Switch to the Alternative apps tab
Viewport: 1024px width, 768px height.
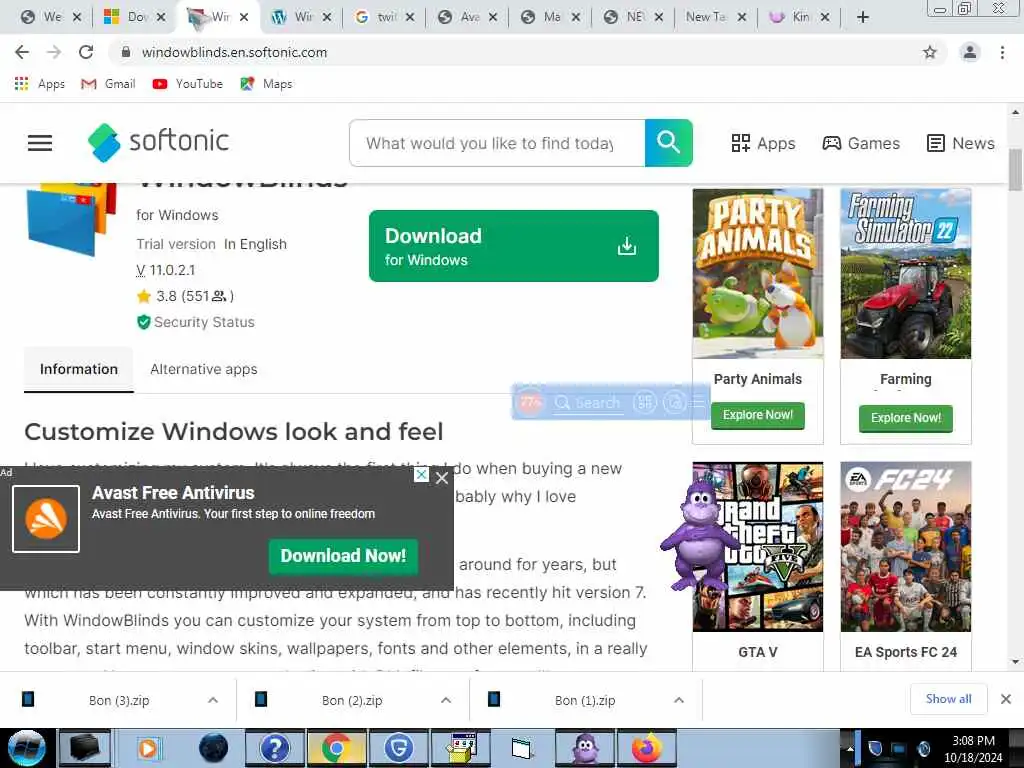(204, 369)
